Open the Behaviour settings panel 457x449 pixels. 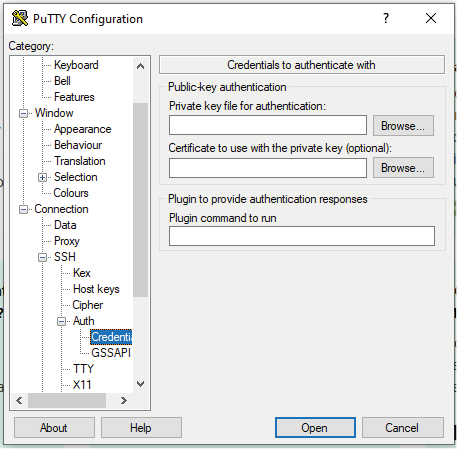click(78, 145)
